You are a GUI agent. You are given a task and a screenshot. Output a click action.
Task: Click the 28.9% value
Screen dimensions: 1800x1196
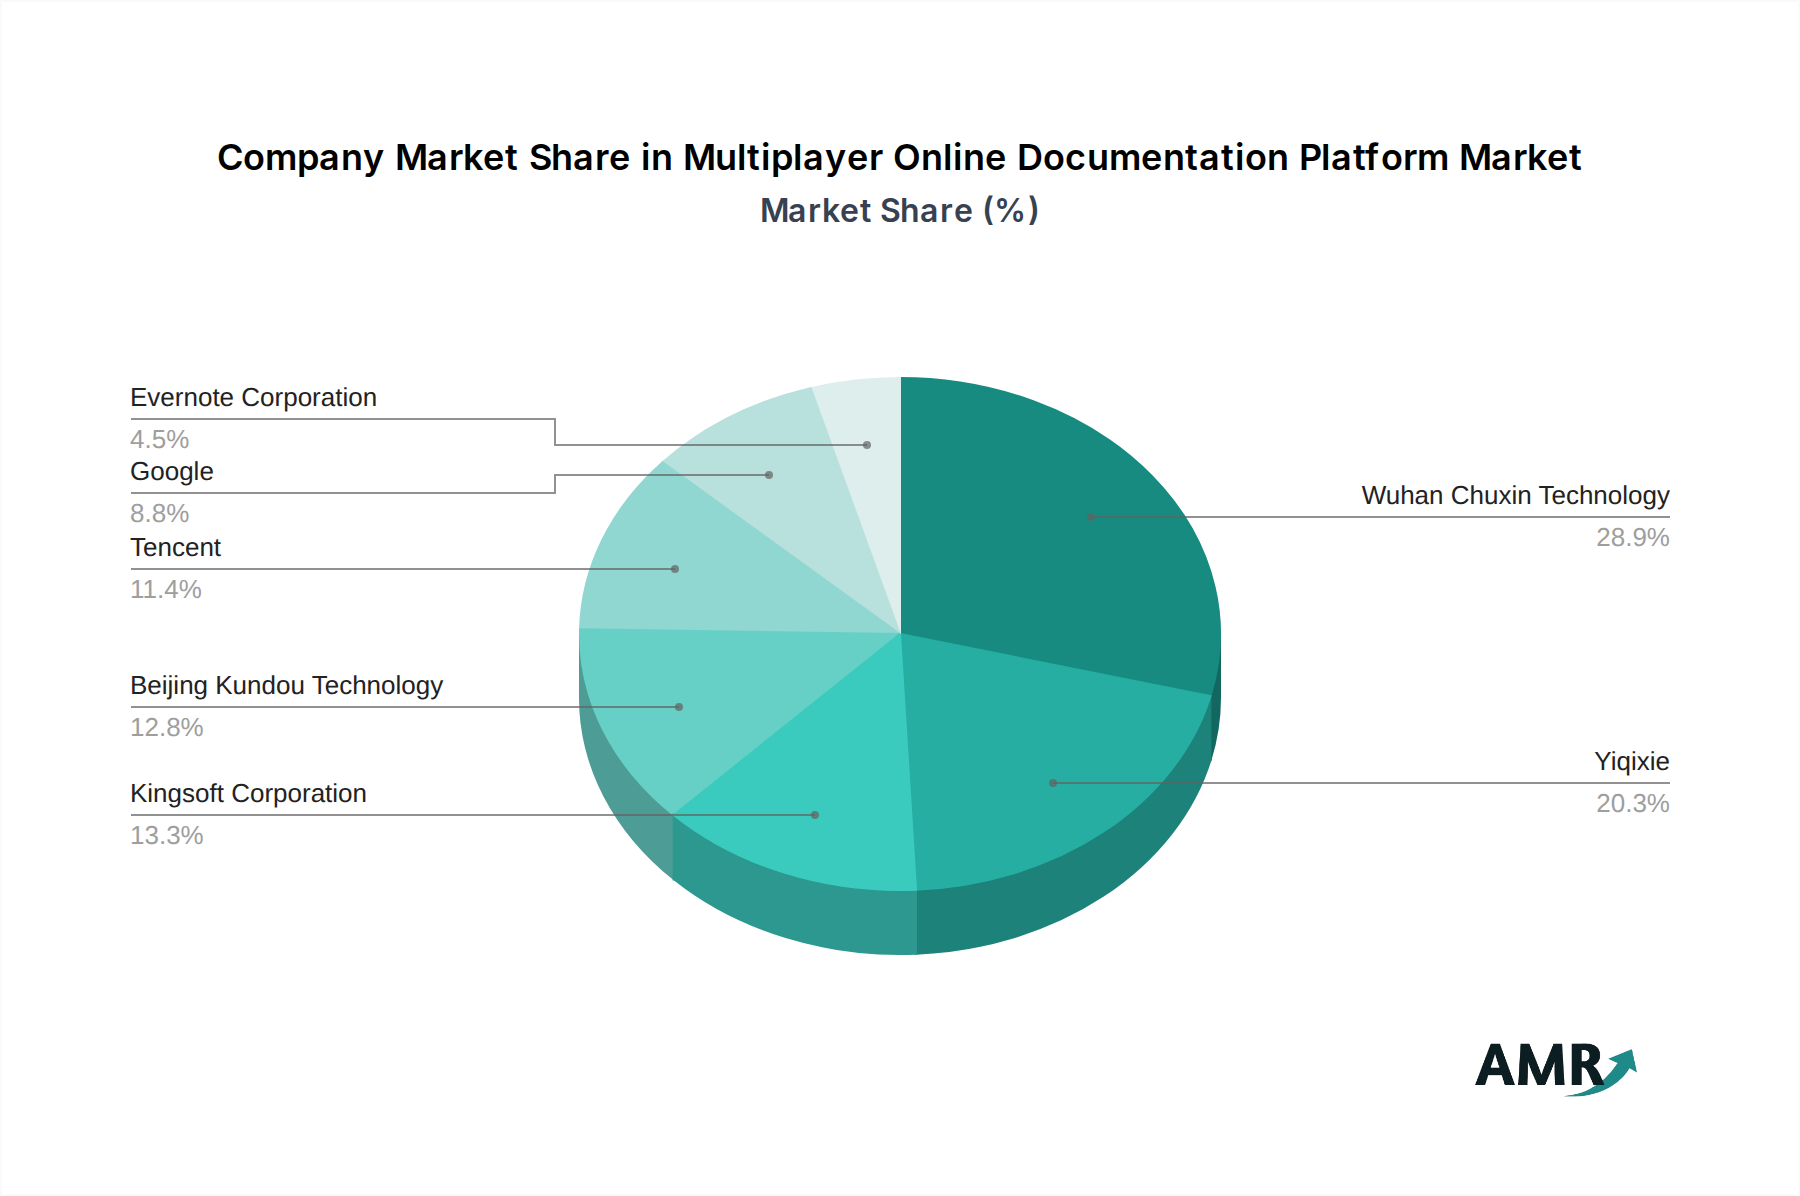pos(1632,538)
